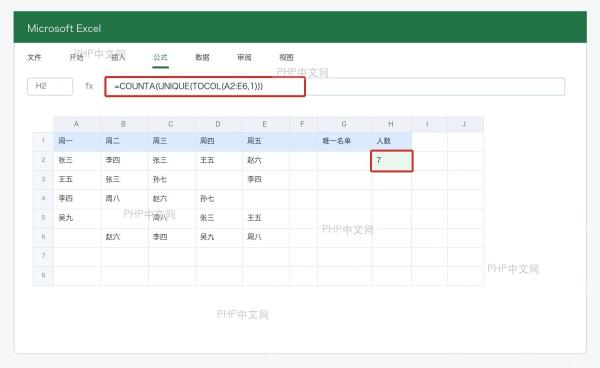Switch to the 开始 tab

[76, 57]
